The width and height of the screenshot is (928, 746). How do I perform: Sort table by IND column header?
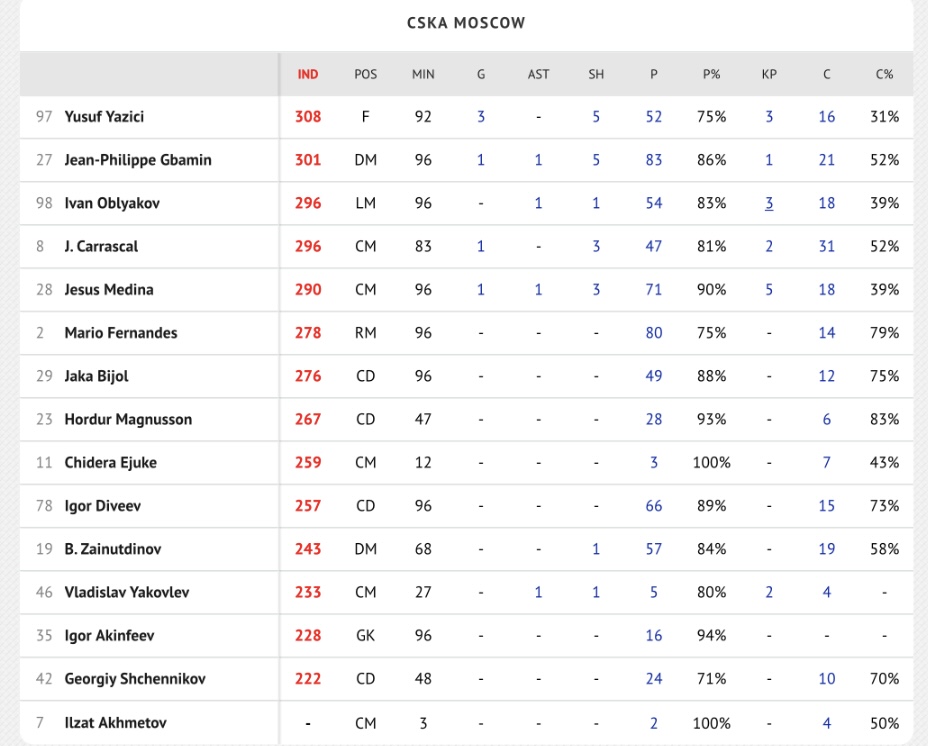point(308,75)
